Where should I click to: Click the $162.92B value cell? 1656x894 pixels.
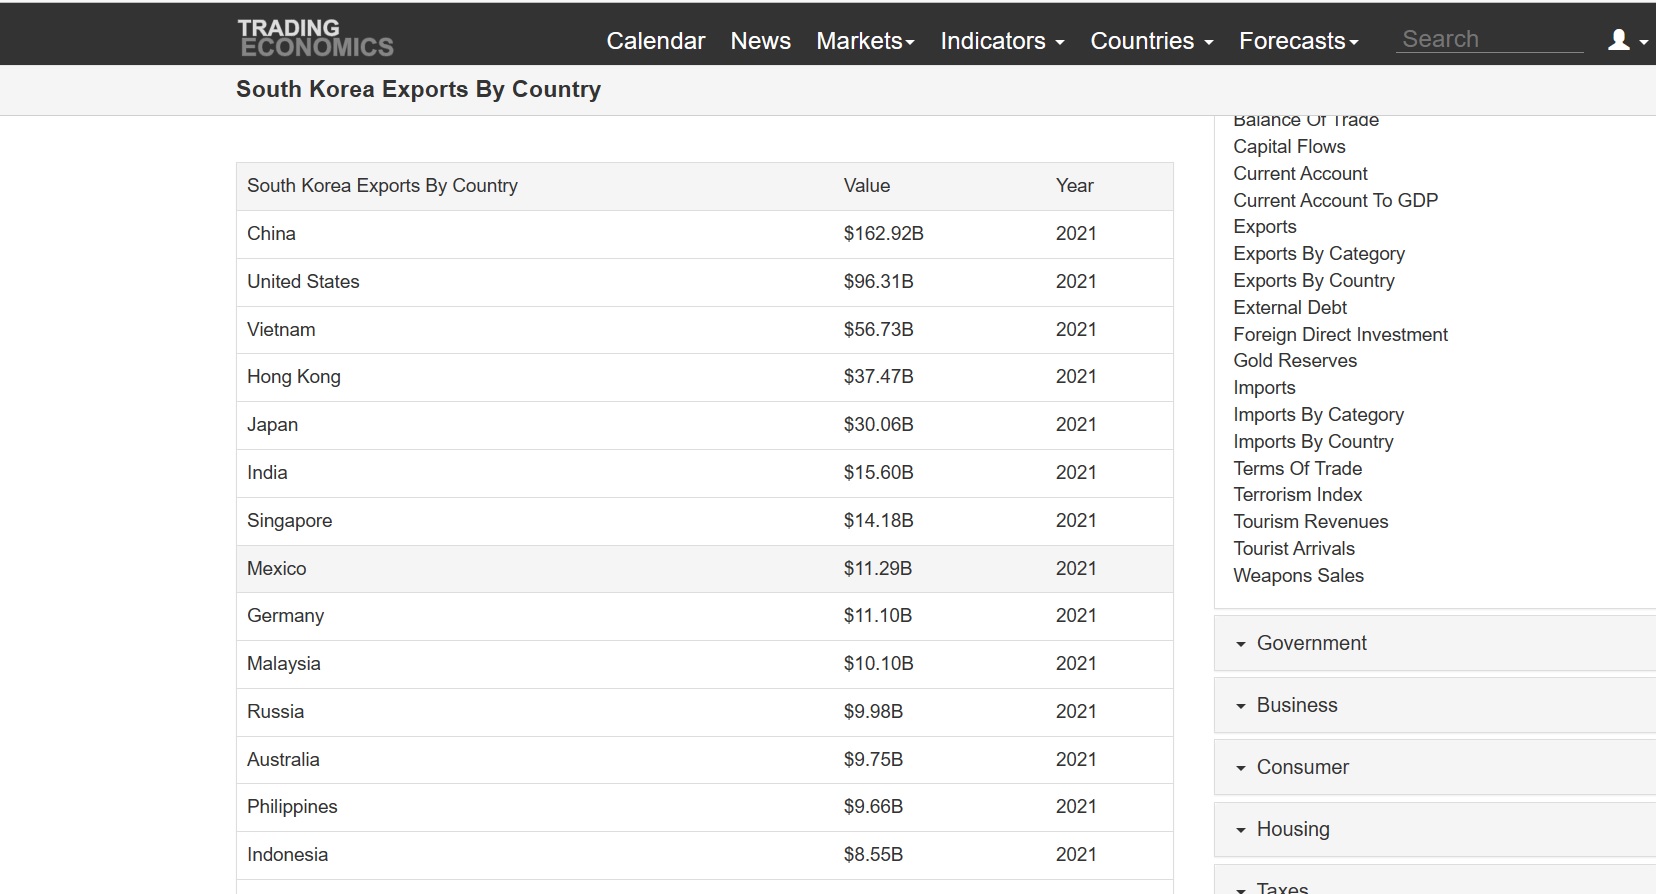[x=883, y=234]
